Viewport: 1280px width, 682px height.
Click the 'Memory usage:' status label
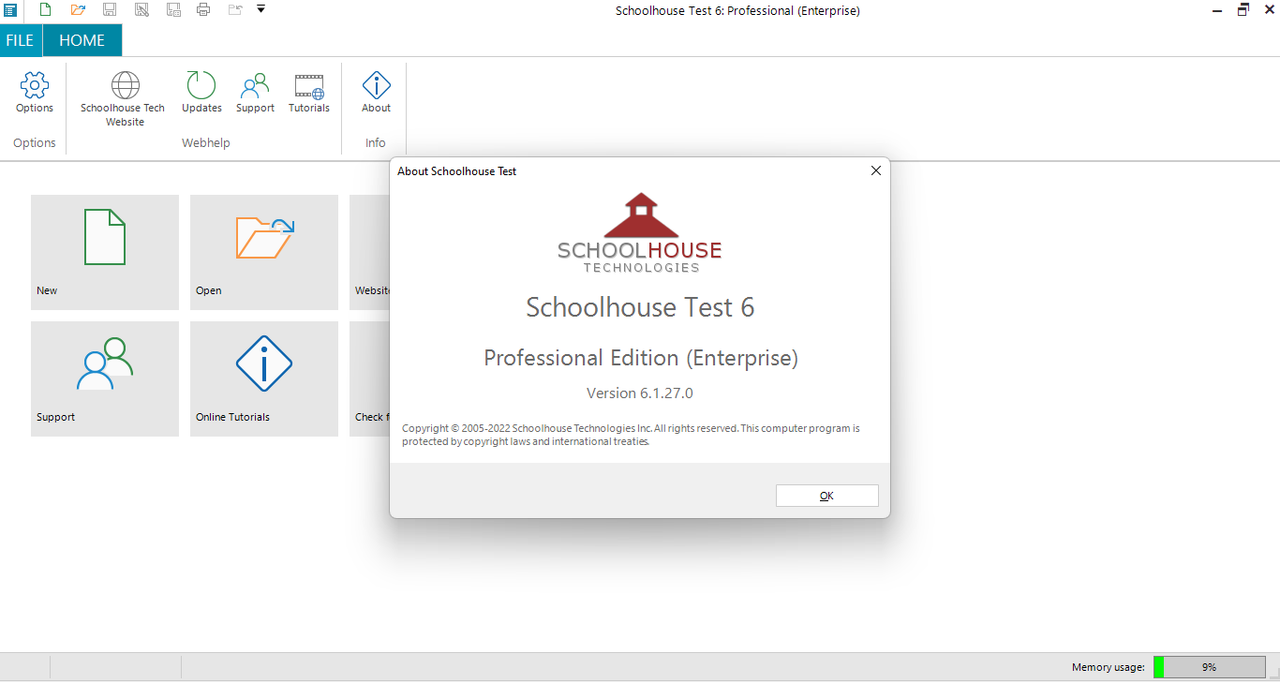point(1108,667)
